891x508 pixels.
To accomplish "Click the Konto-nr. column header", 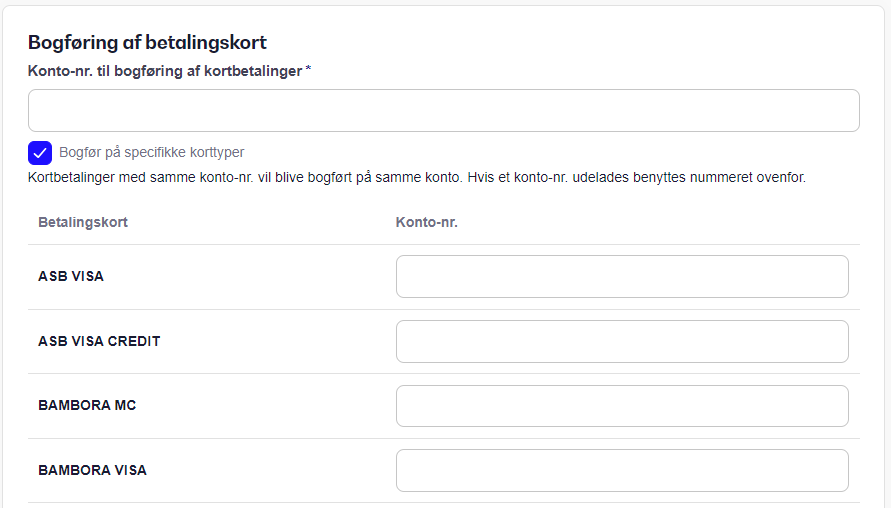I will [x=427, y=222].
